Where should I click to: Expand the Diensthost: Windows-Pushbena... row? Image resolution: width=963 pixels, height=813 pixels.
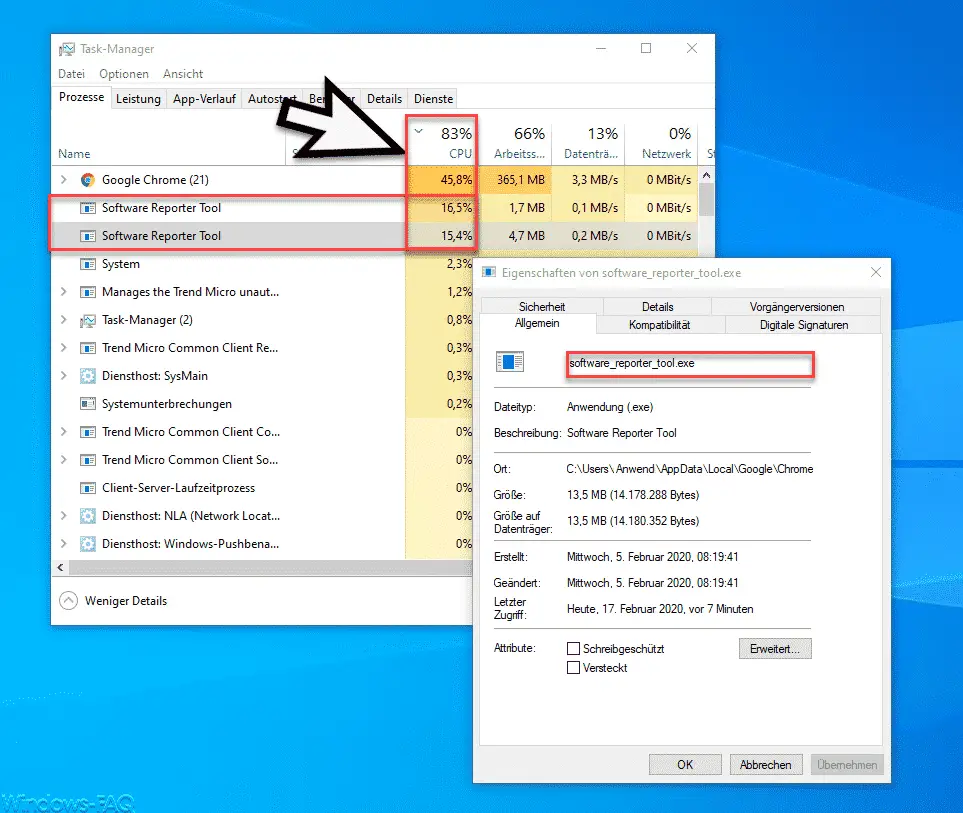[63, 543]
